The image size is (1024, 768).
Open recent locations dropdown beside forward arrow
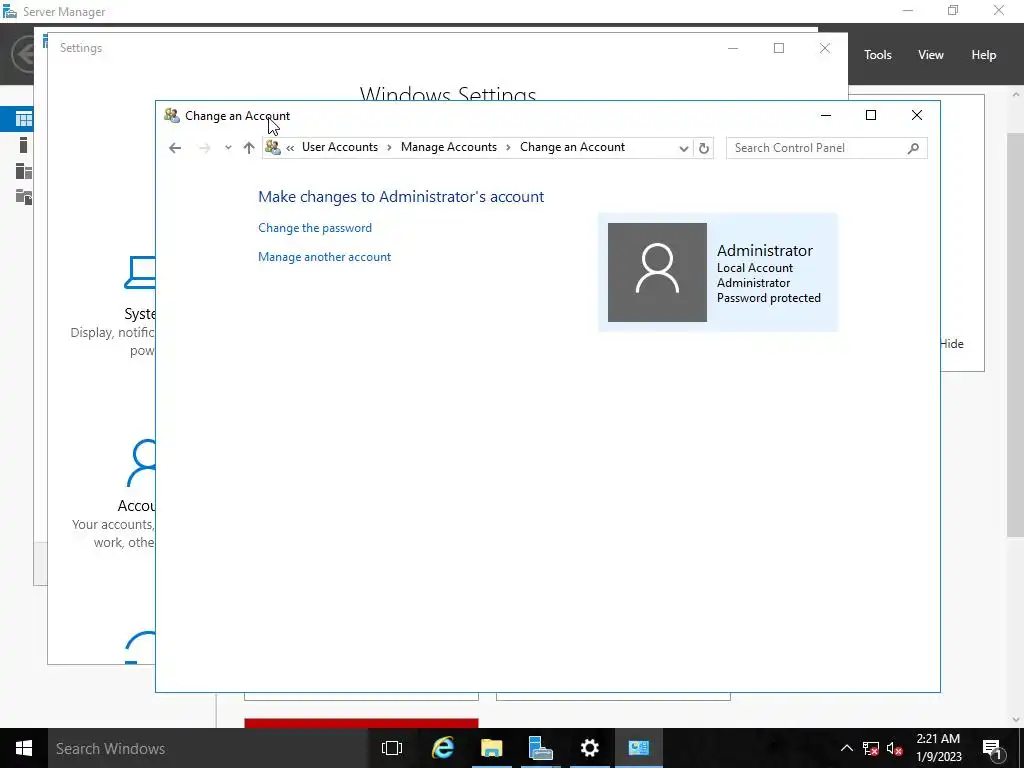tap(228, 148)
